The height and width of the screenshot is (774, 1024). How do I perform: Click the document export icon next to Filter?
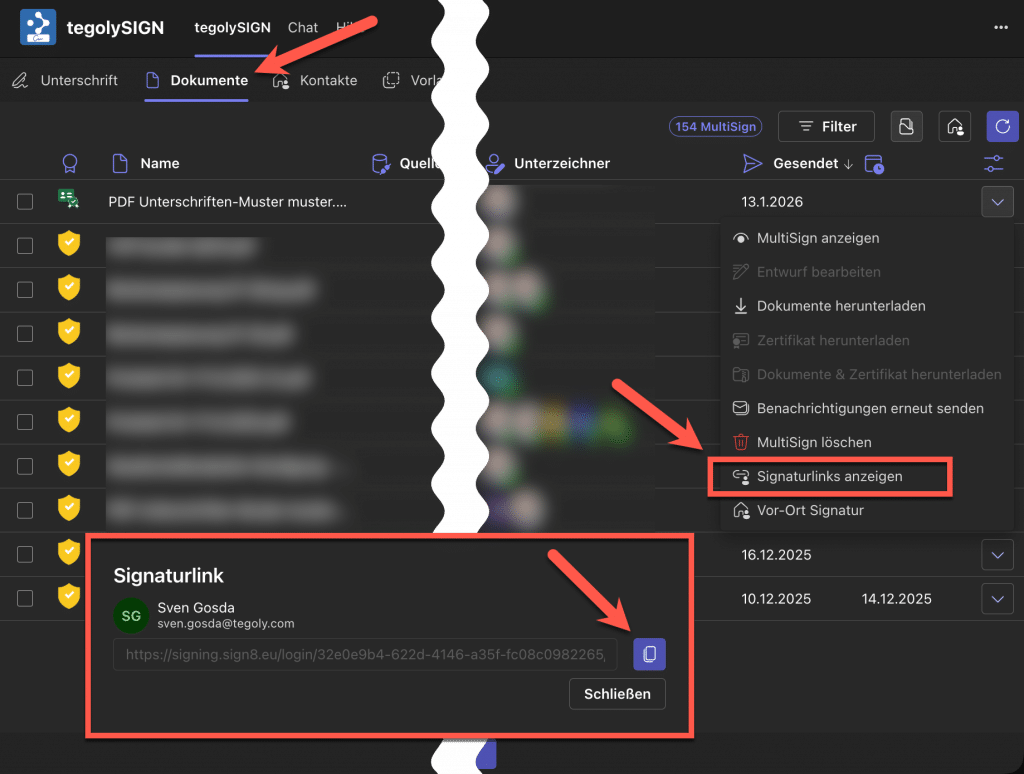(905, 126)
